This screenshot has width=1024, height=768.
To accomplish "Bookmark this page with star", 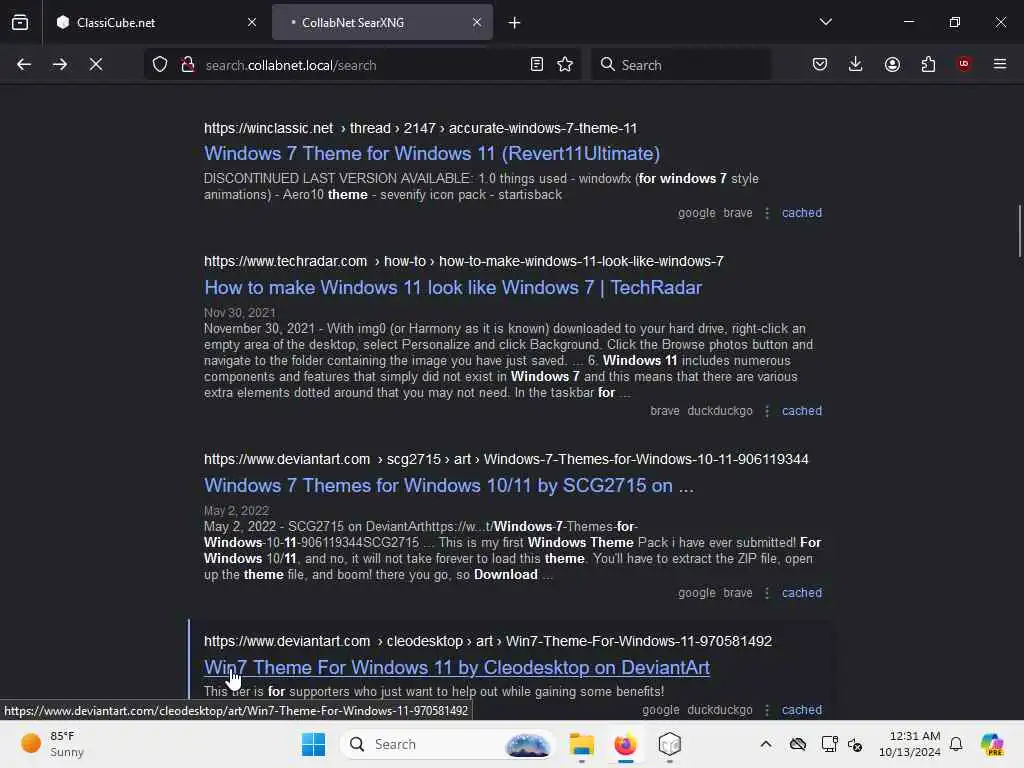I will pyautogui.click(x=565, y=64).
